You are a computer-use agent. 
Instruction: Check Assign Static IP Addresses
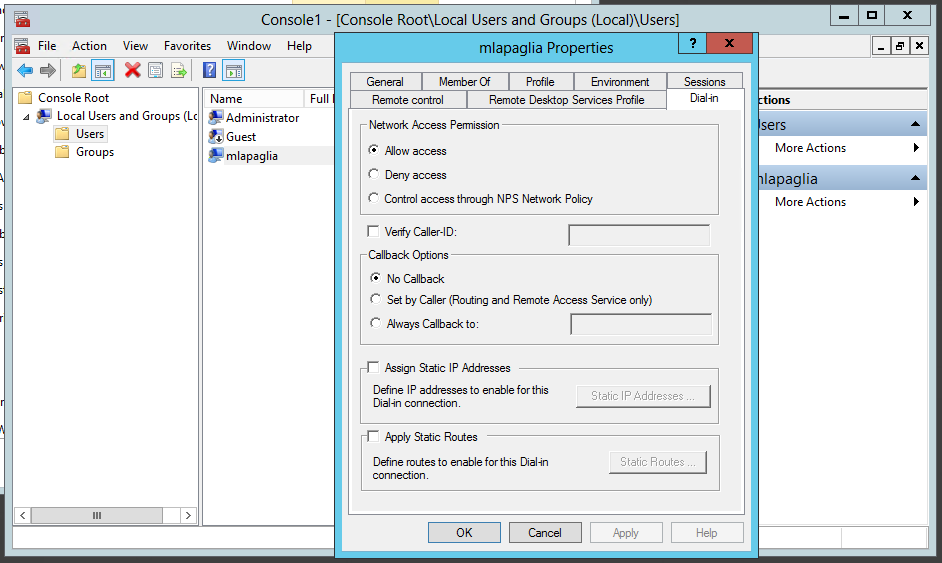point(373,367)
